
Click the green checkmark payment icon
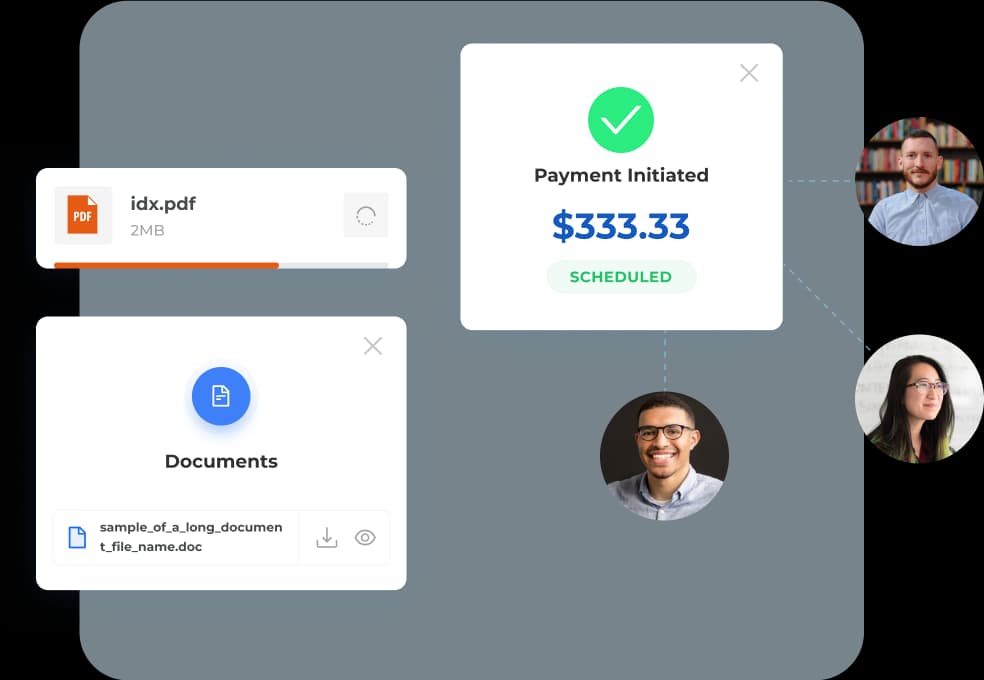click(621, 120)
